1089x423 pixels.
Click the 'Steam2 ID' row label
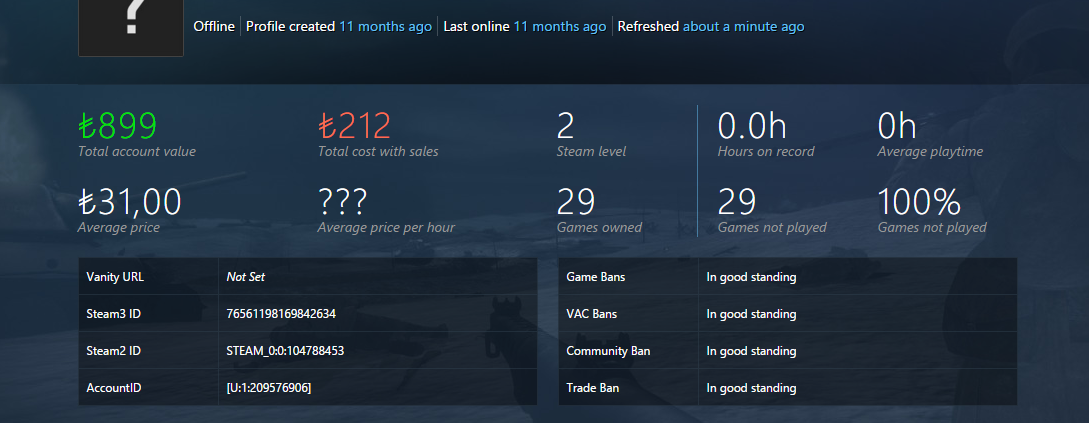114,351
